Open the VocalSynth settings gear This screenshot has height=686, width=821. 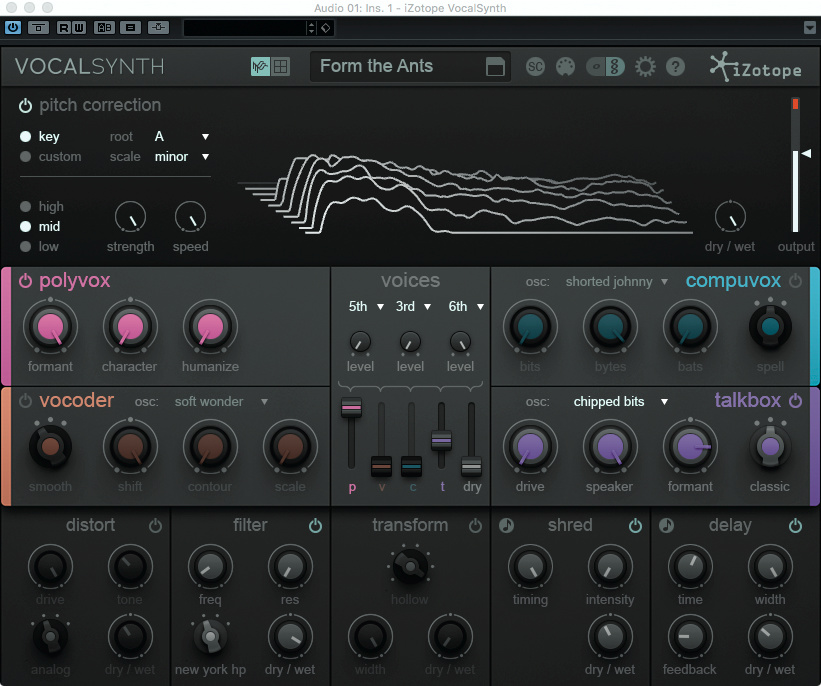click(x=646, y=67)
